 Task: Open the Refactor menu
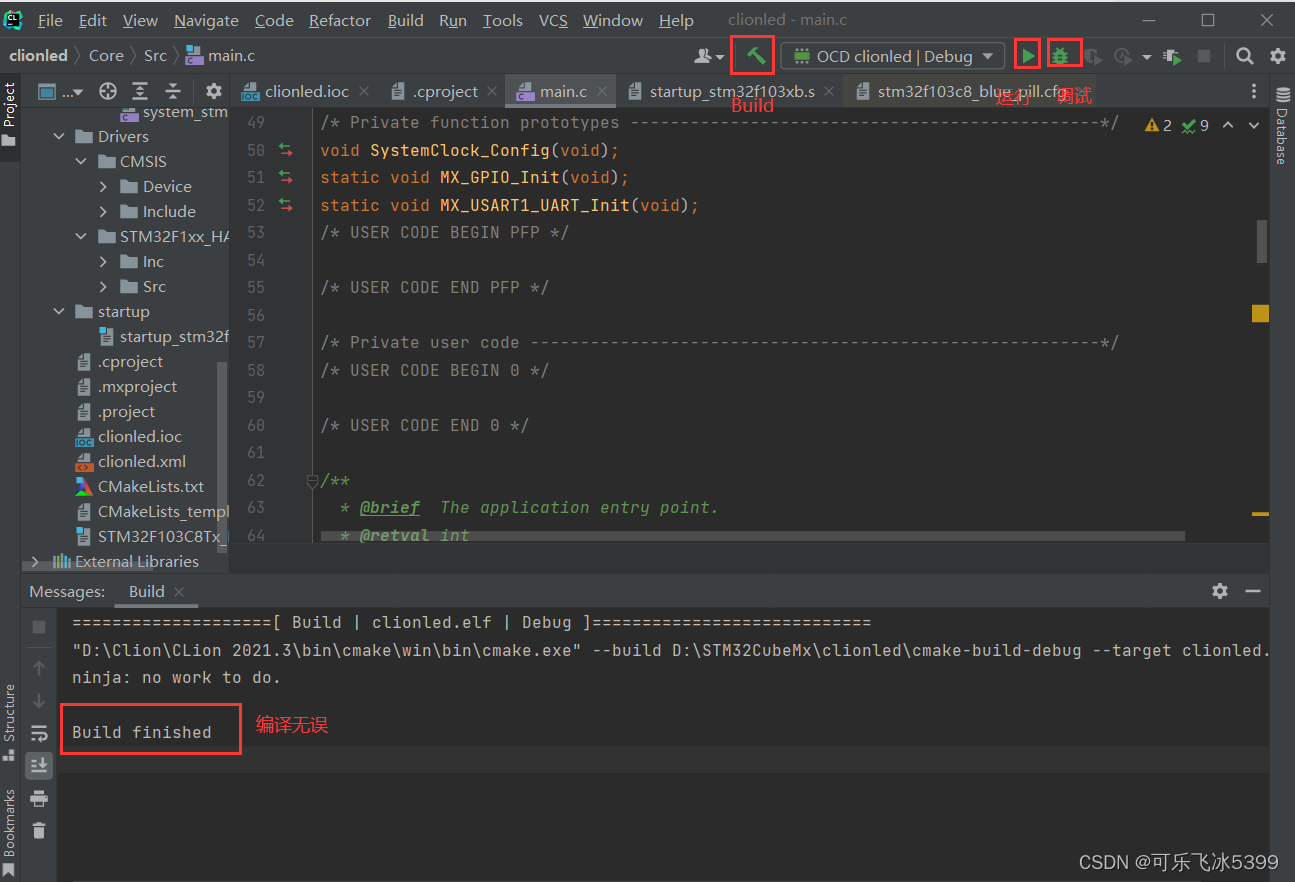click(x=340, y=20)
